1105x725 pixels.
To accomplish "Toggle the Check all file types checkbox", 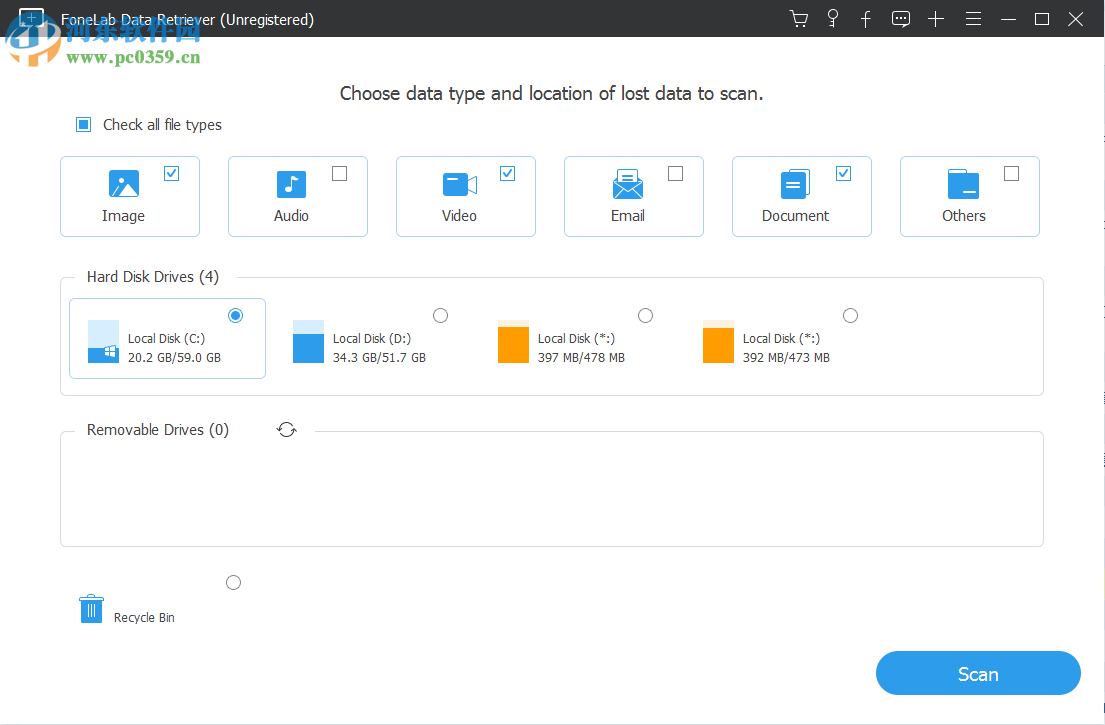I will click(83, 124).
